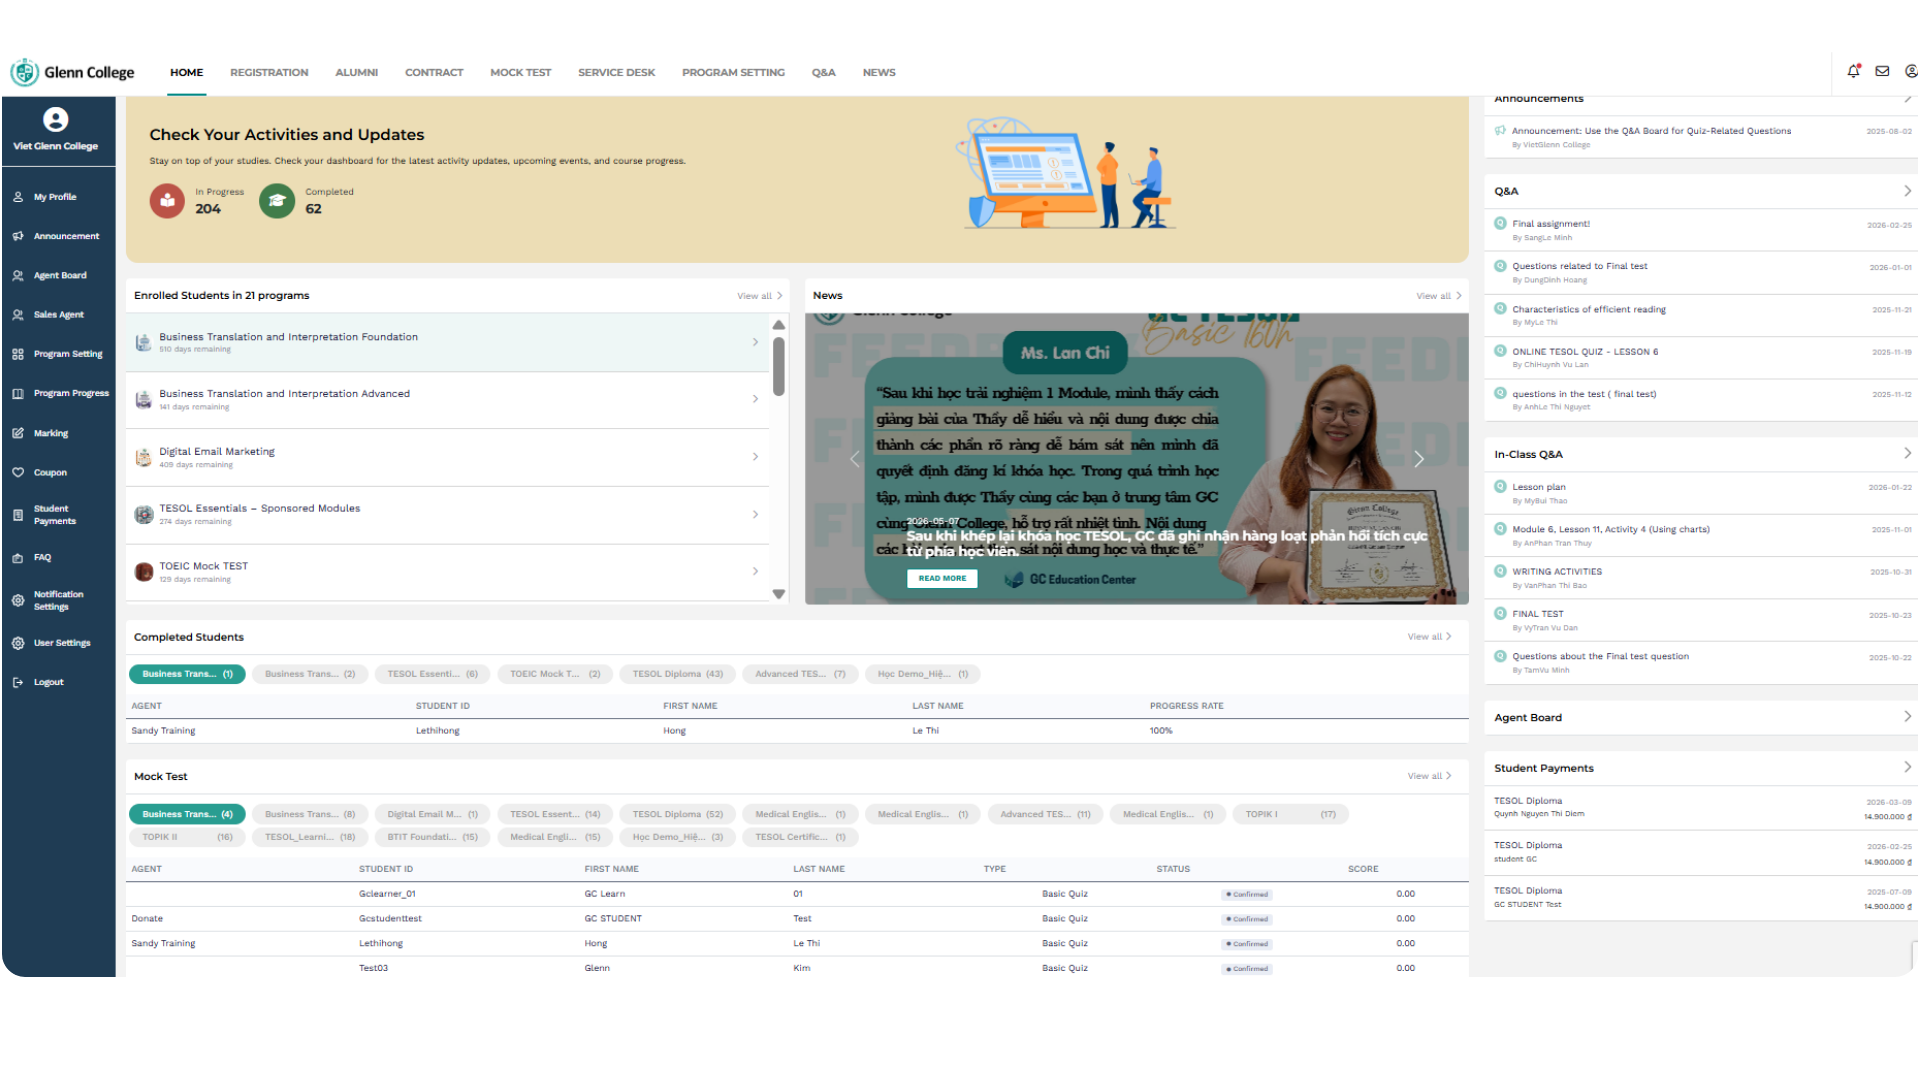The height and width of the screenshot is (1080, 1920).
Task: Click student ID Lethihong in Completed Students
Action: [438, 731]
